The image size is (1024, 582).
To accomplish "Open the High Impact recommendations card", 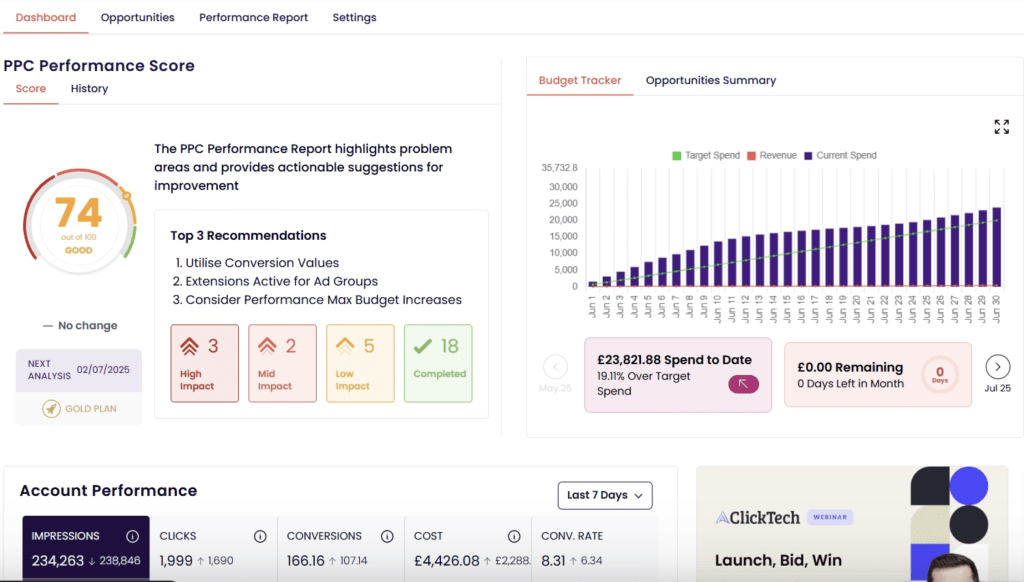I will 204,363.
